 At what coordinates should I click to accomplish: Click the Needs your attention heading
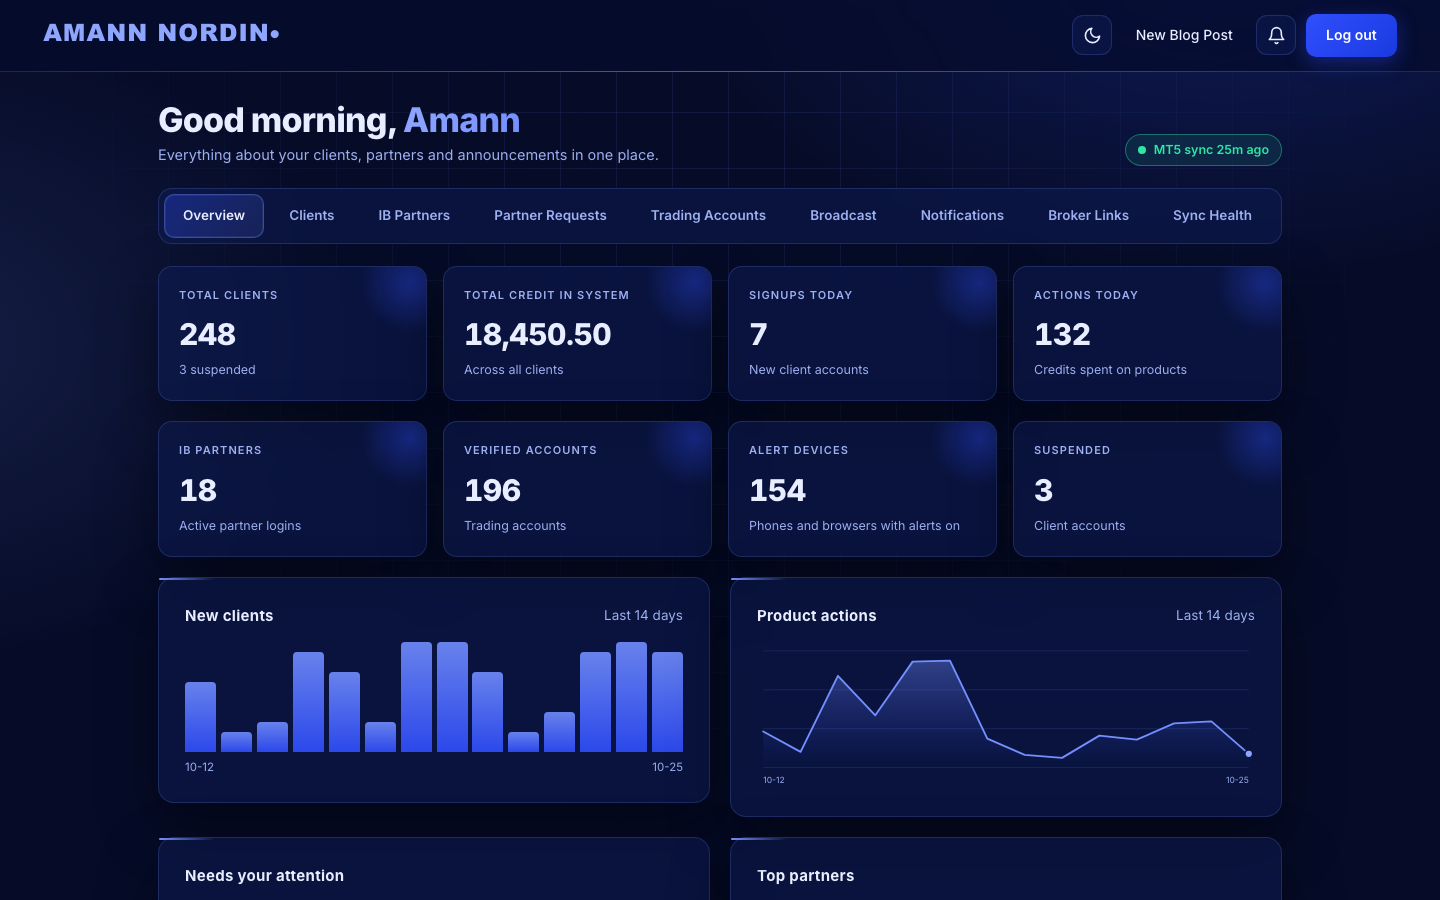[x=264, y=876]
